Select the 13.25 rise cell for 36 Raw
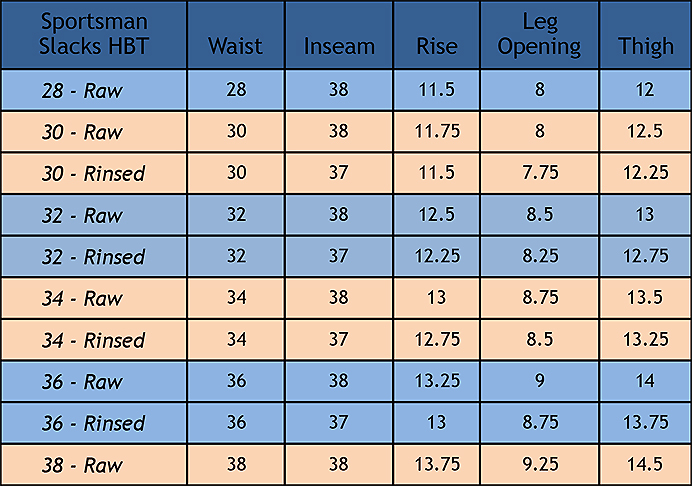The image size is (692, 486). pyautogui.click(x=437, y=381)
